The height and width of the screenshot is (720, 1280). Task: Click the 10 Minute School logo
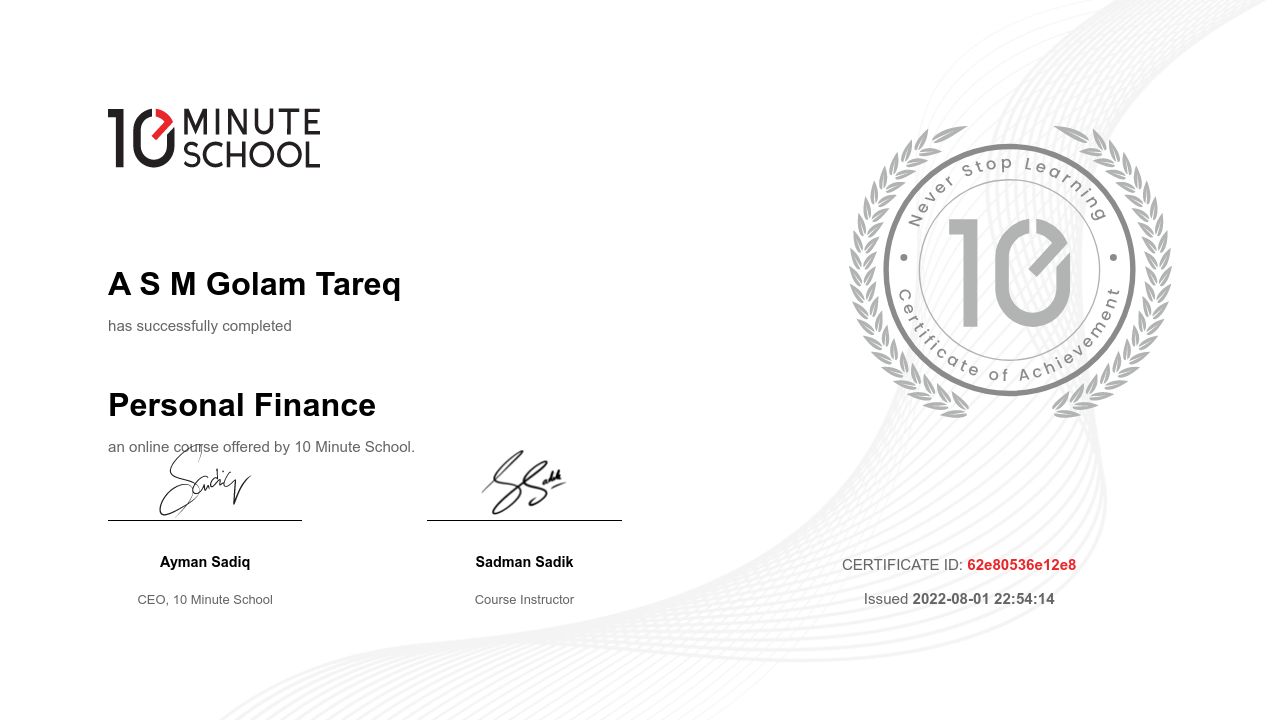tap(214, 138)
